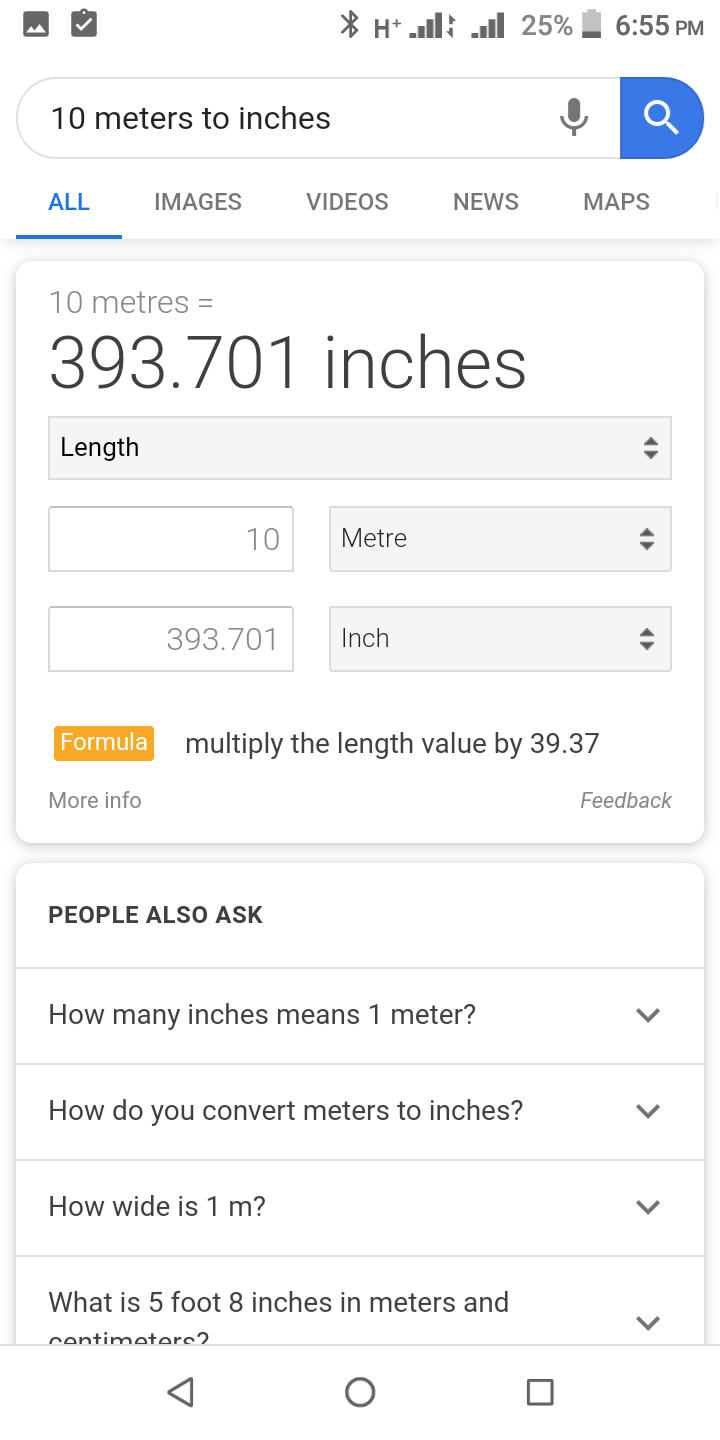Click the Feedback link
The height and width of the screenshot is (1440, 720).
pos(626,800)
